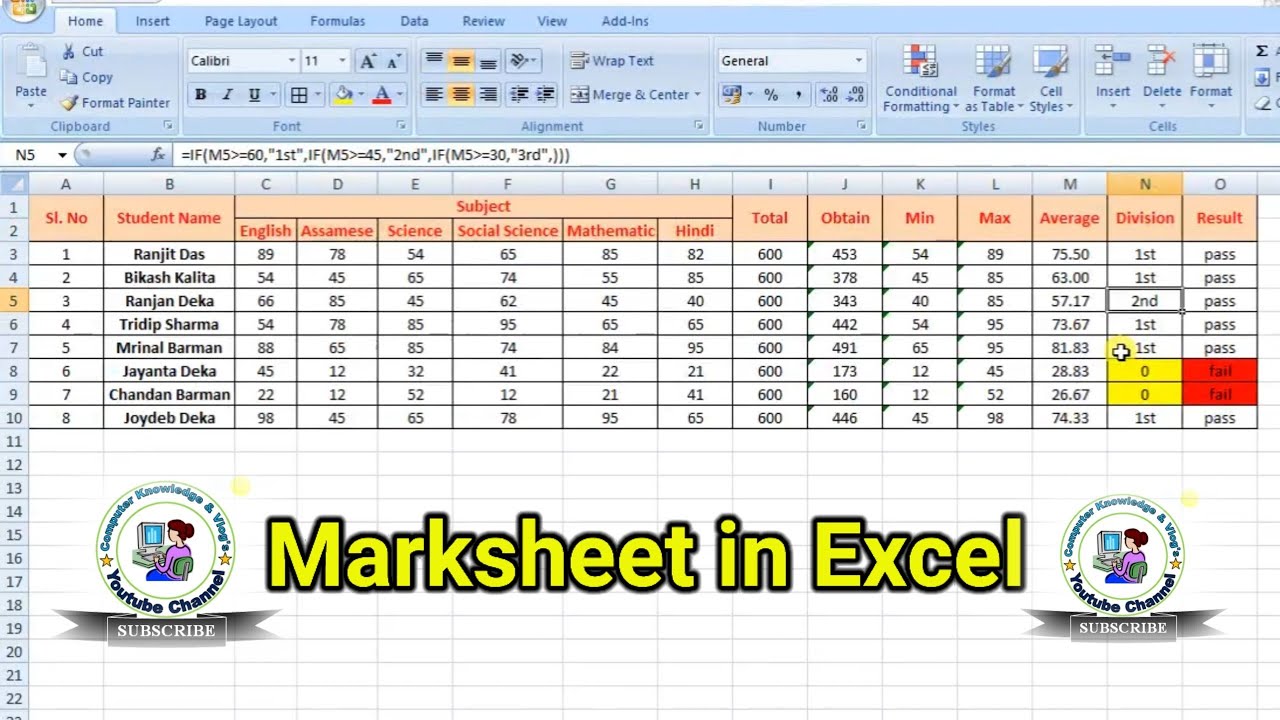The image size is (1280, 720).
Task: Open the Clipboard dialog launcher
Action: click(x=168, y=126)
